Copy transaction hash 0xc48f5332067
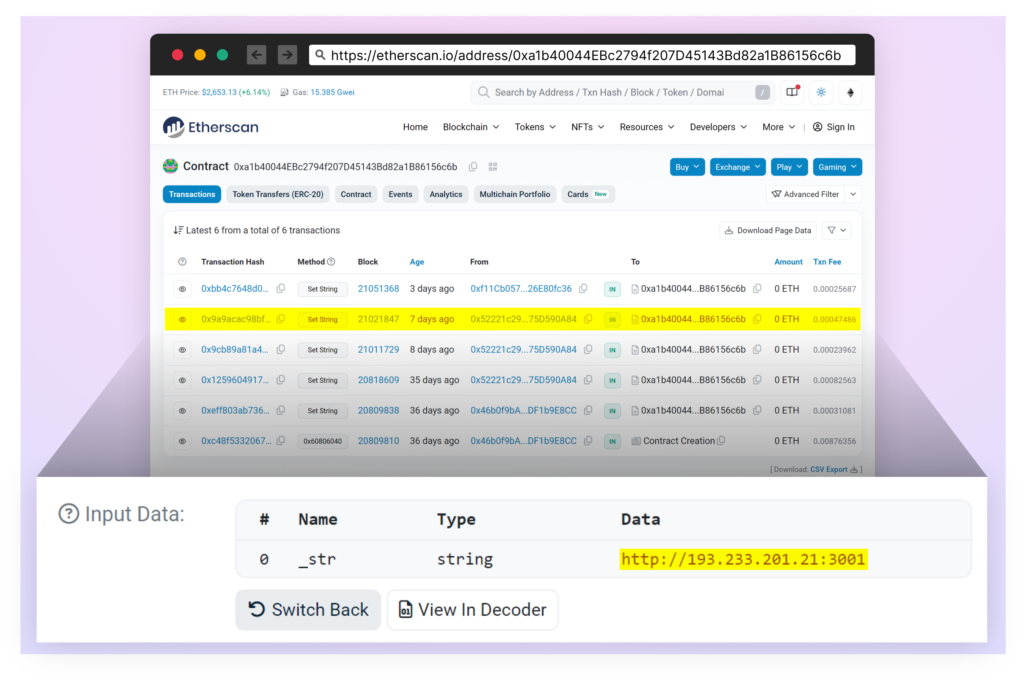This screenshot has width=1024, height=682. [281, 441]
